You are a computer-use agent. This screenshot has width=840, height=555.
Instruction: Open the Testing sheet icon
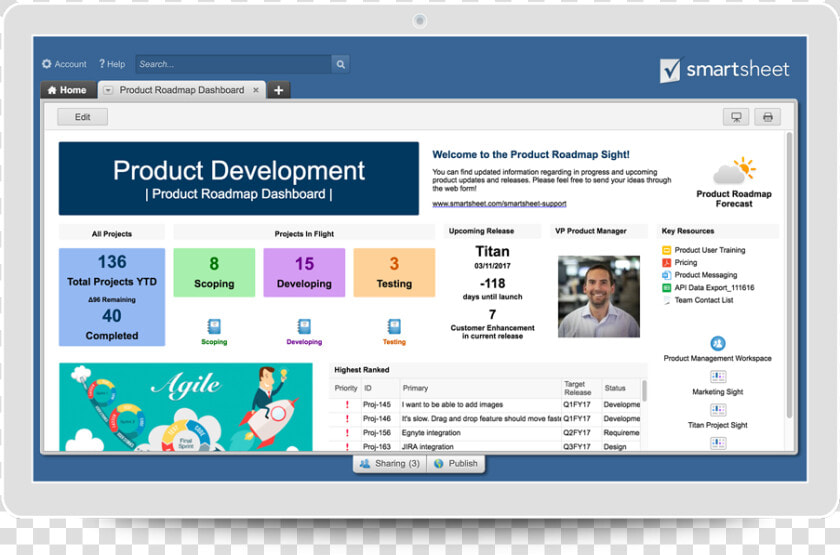click(x=394, y=326)
